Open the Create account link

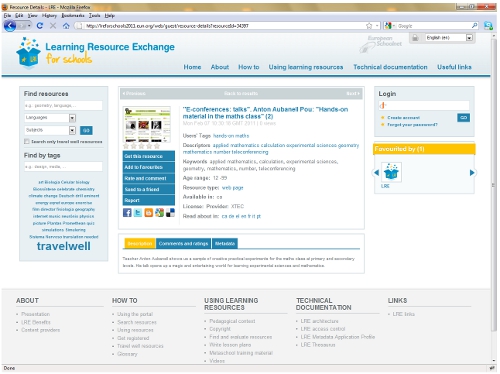tap(403, 118)
